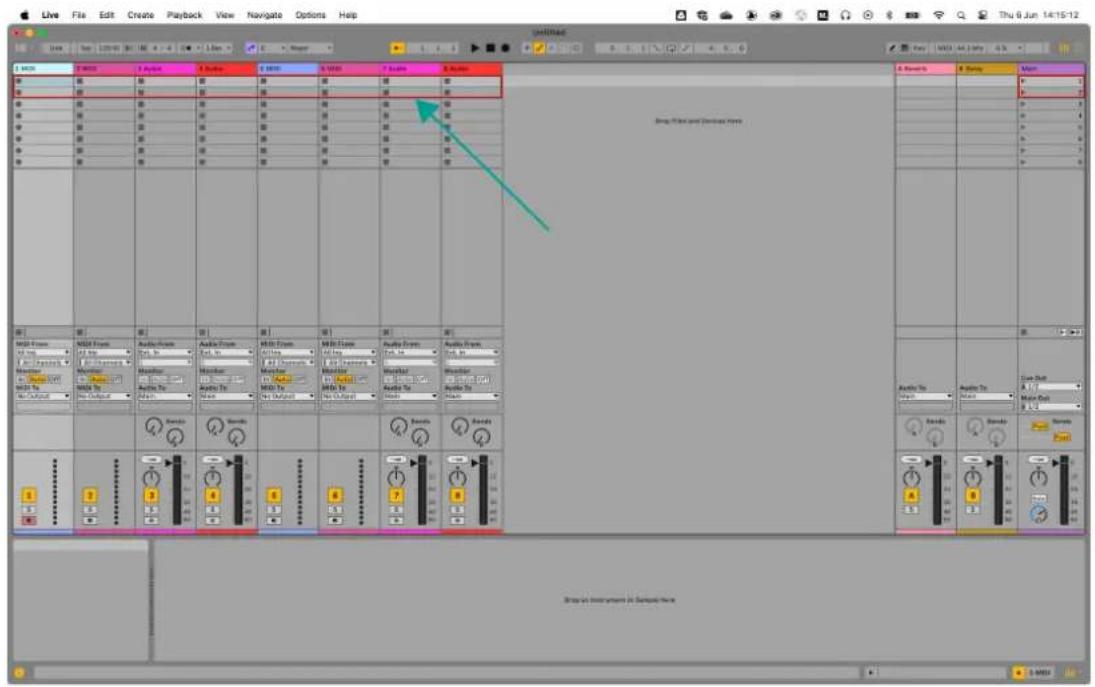Launch scene 3 in the Main track
This screenshot has height=687, width=1095.
click(x=1024, y=104)
